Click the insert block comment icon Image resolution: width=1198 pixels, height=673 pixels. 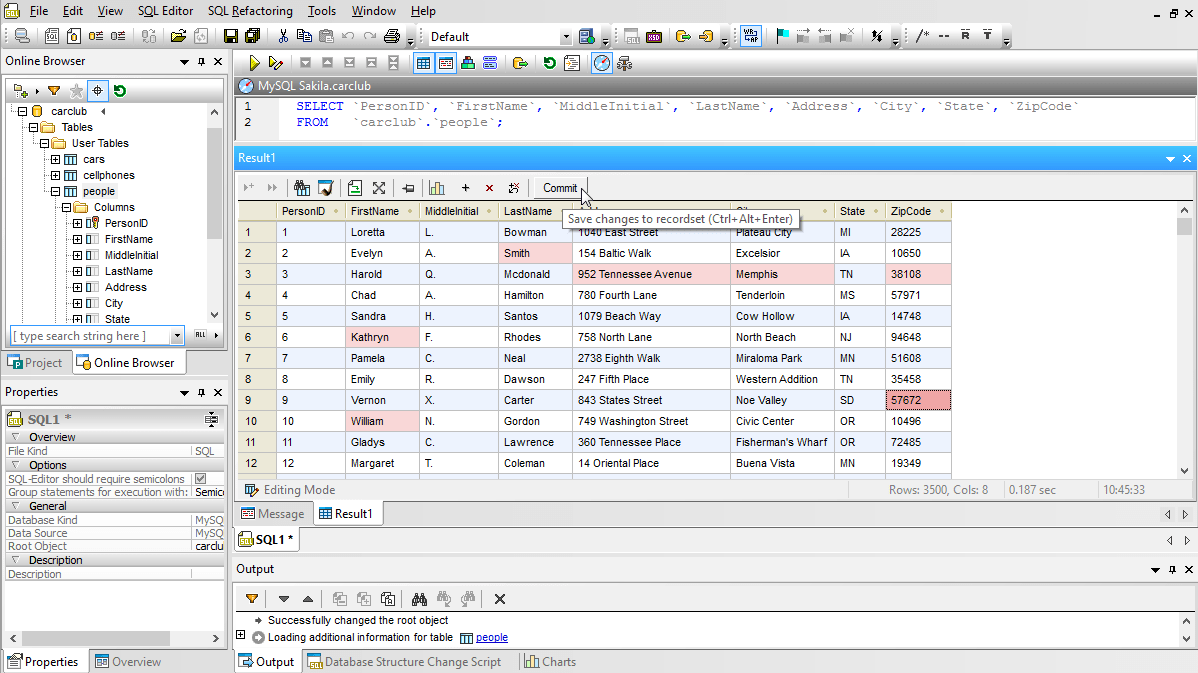point(922,37)
